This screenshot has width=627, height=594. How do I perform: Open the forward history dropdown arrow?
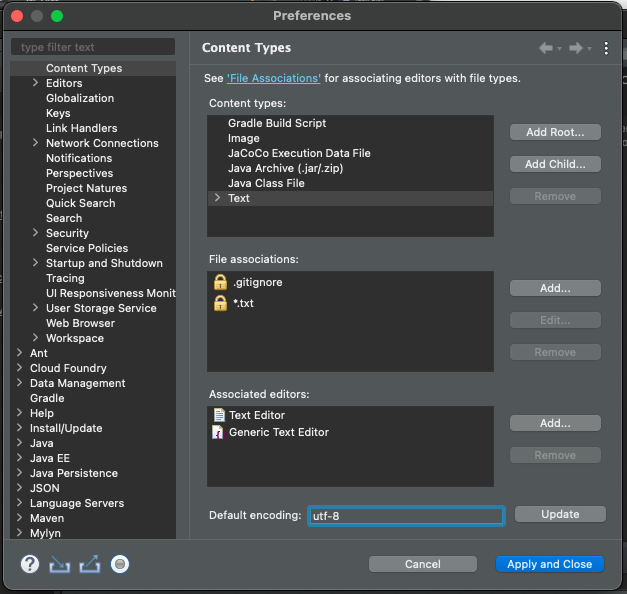(589, 49)
